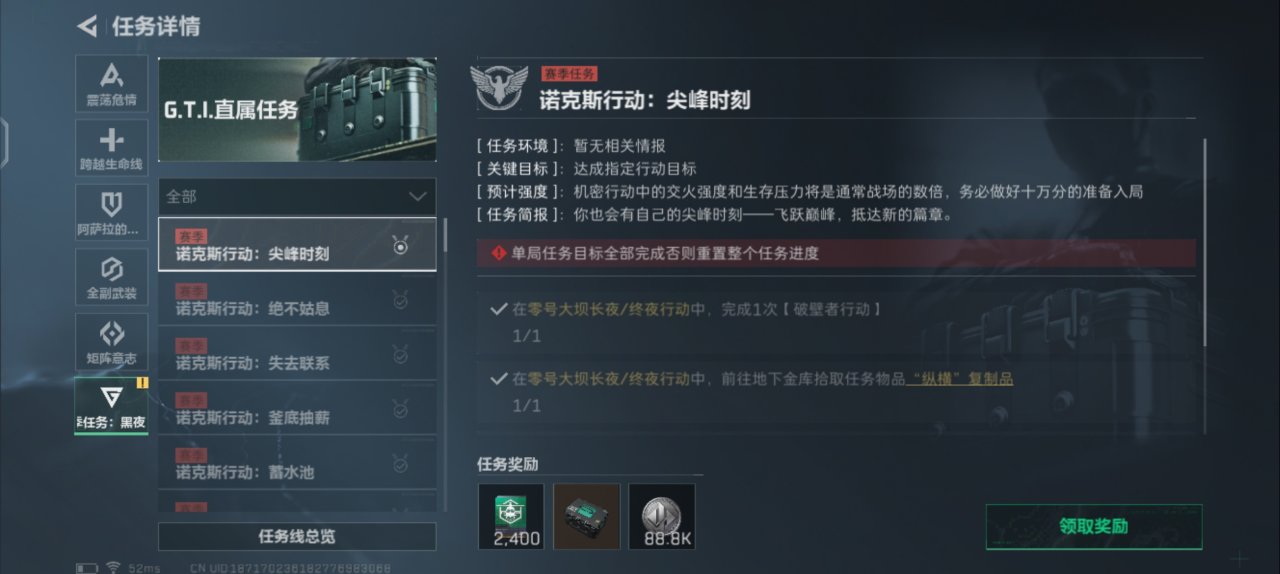Click the completed check mark on 绝不姑息
This screenshot has height=574, width=1280.
[x=401, y=300]
